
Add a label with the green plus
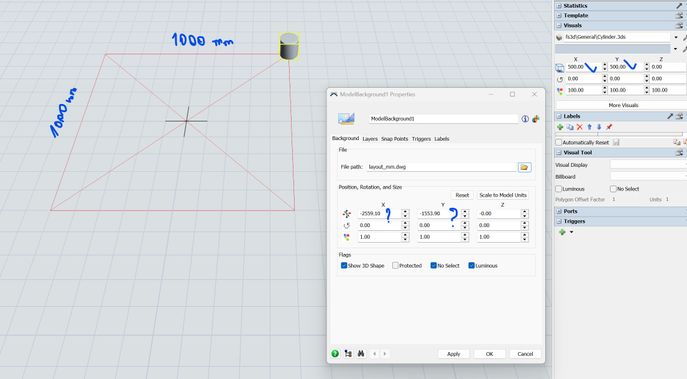[560, 127]
